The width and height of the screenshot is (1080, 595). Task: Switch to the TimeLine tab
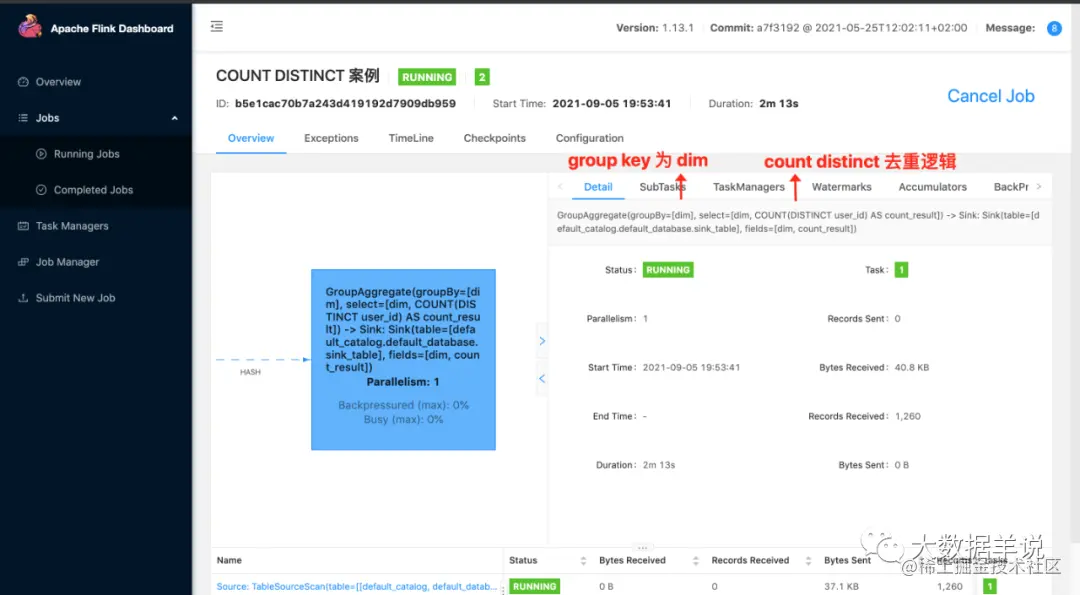click(x=411, y=138)
